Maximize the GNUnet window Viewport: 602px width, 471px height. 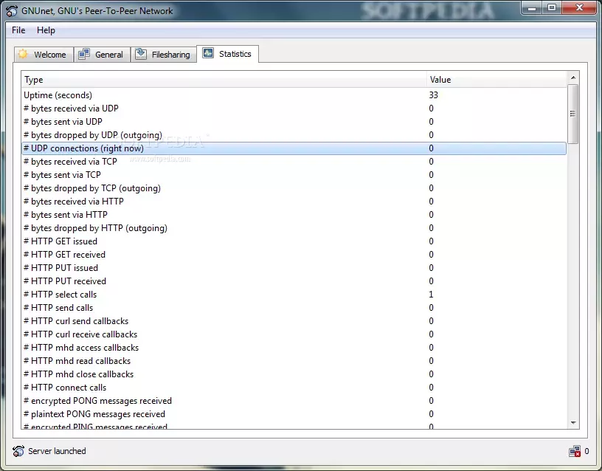click(552, 8)
